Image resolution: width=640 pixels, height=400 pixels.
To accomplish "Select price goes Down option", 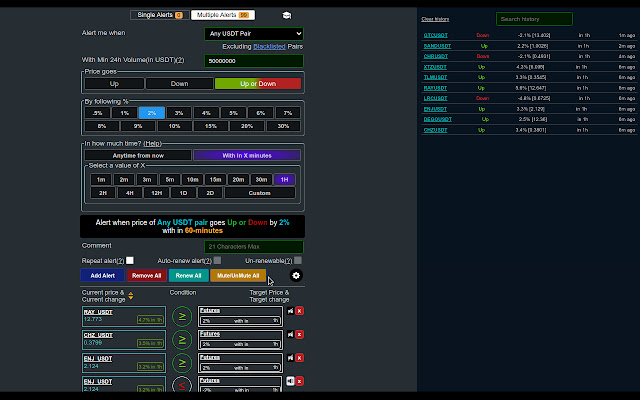I will coord(179,84).
